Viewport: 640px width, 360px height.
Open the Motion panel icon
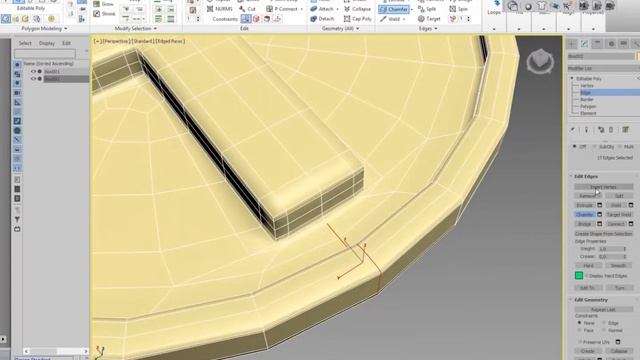[611, 44]
